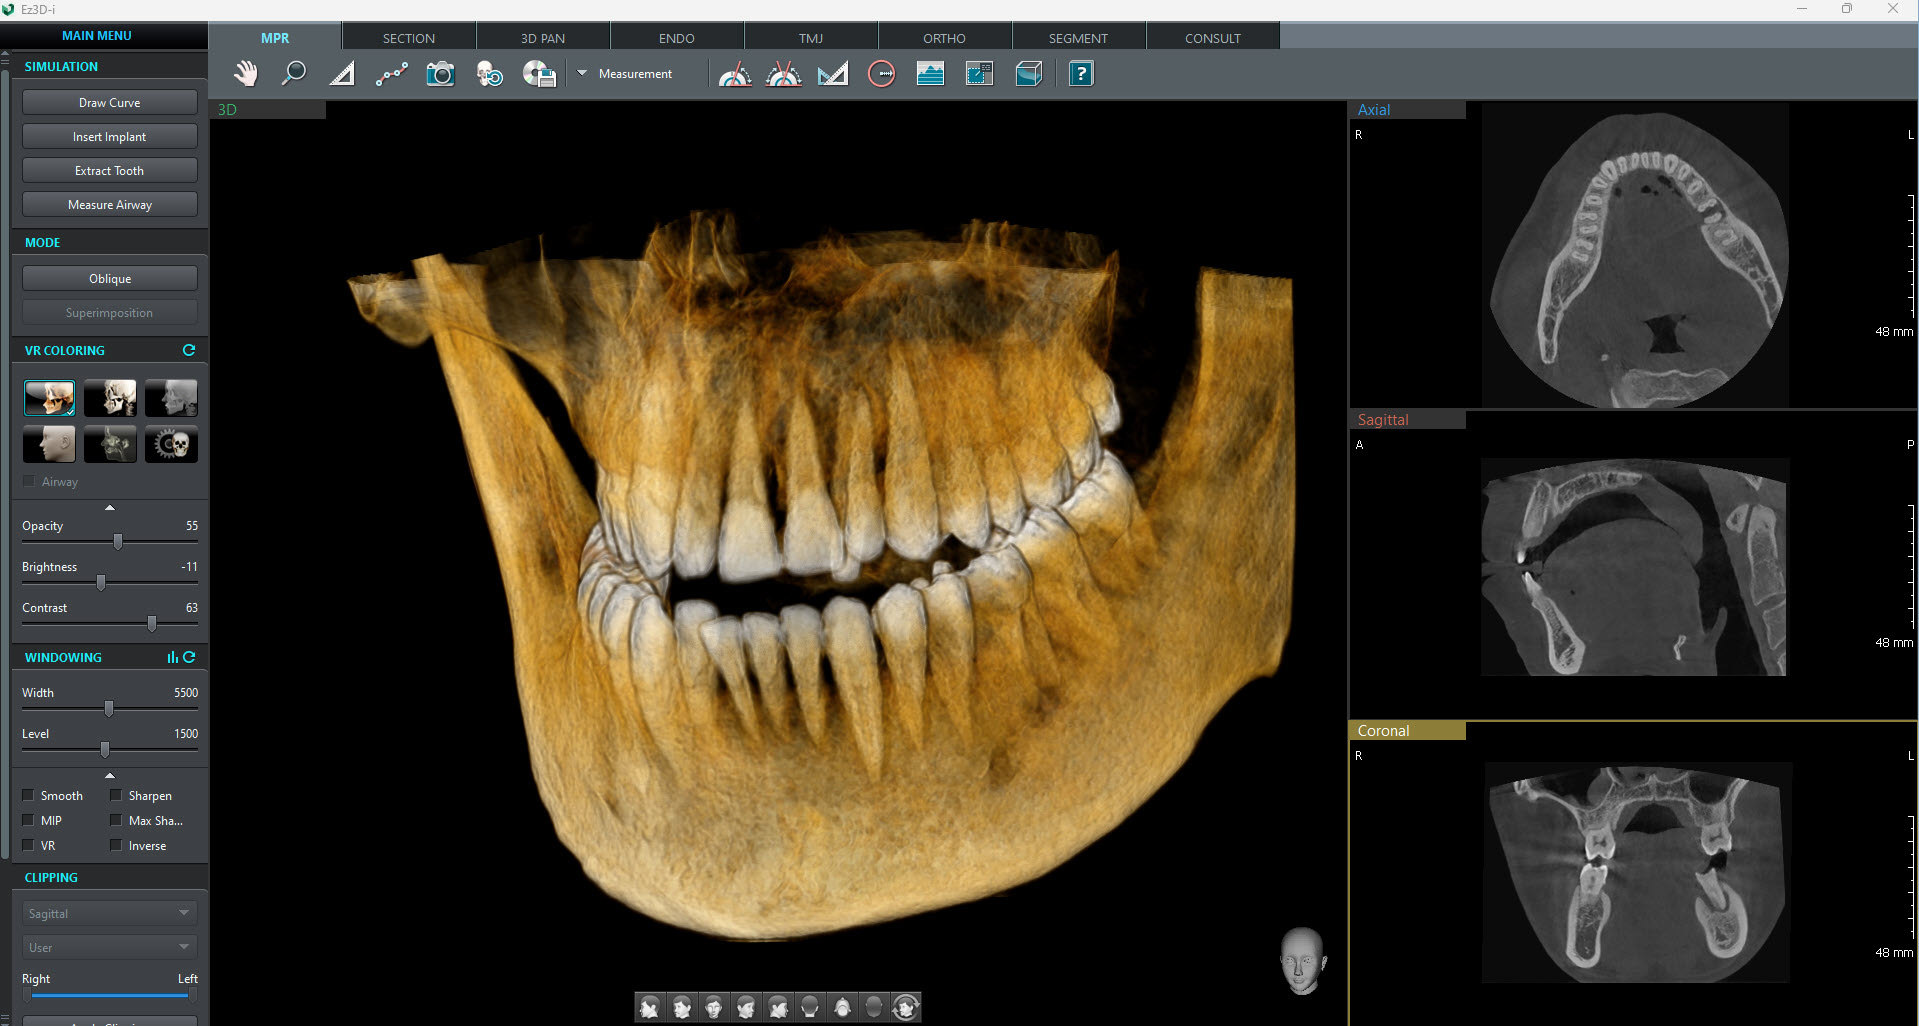Expand the Sagittal clipping dropdown
The image size is (1919, 1026).
coord(109,913)
